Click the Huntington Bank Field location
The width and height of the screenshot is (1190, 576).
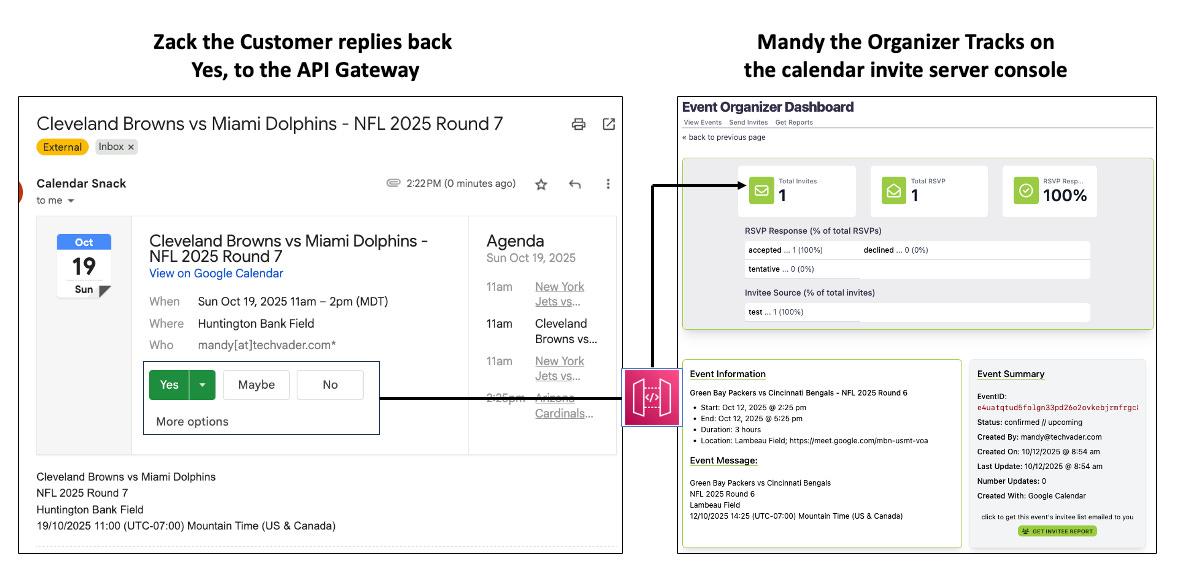pos(257,323)
